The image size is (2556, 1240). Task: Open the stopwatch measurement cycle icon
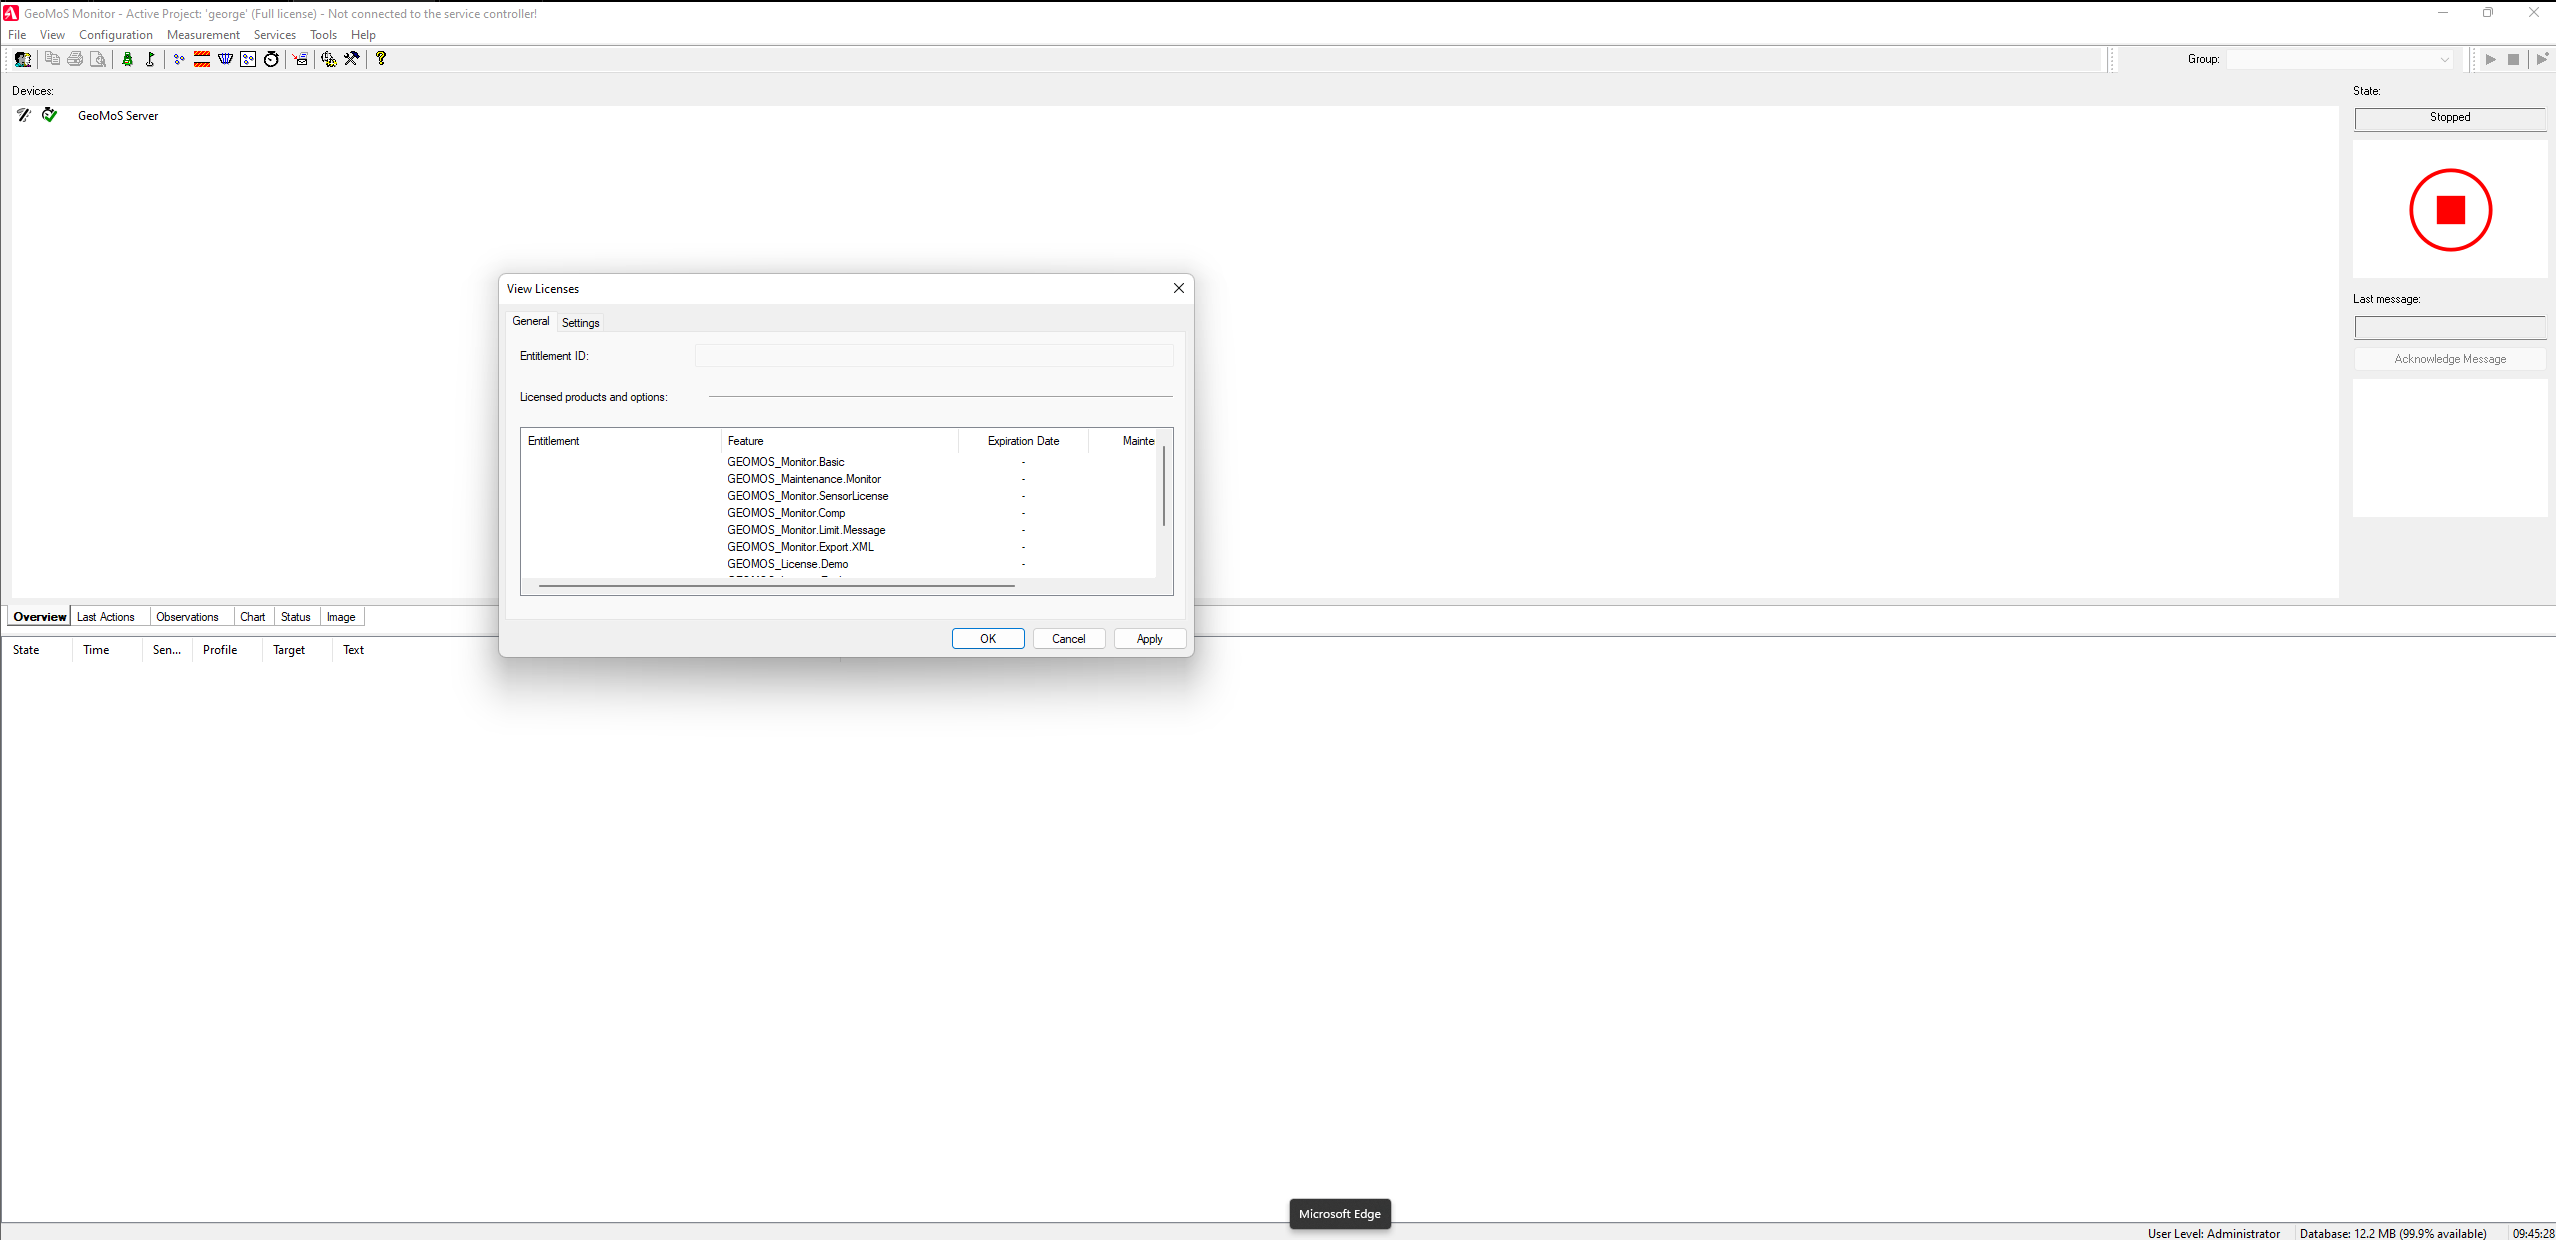[271, 59]
